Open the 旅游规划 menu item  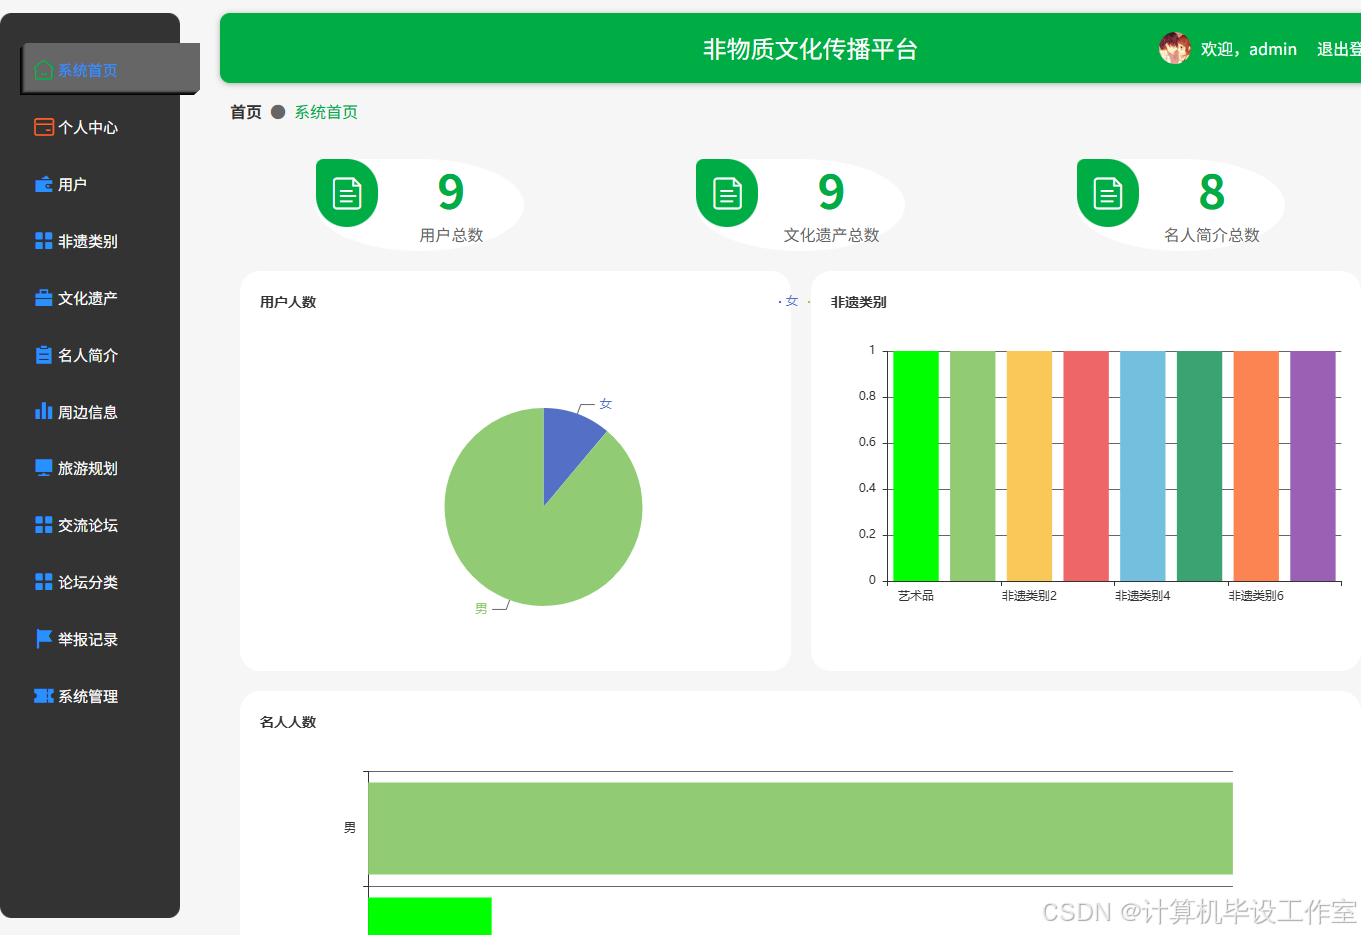click(90, 468)
